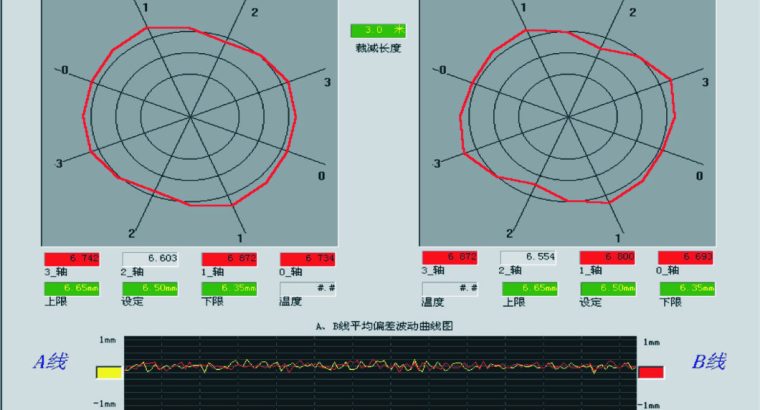Select the blue A线 label
Image resolution: width=760 pixels, height=410 pixels.
(51, 362)
